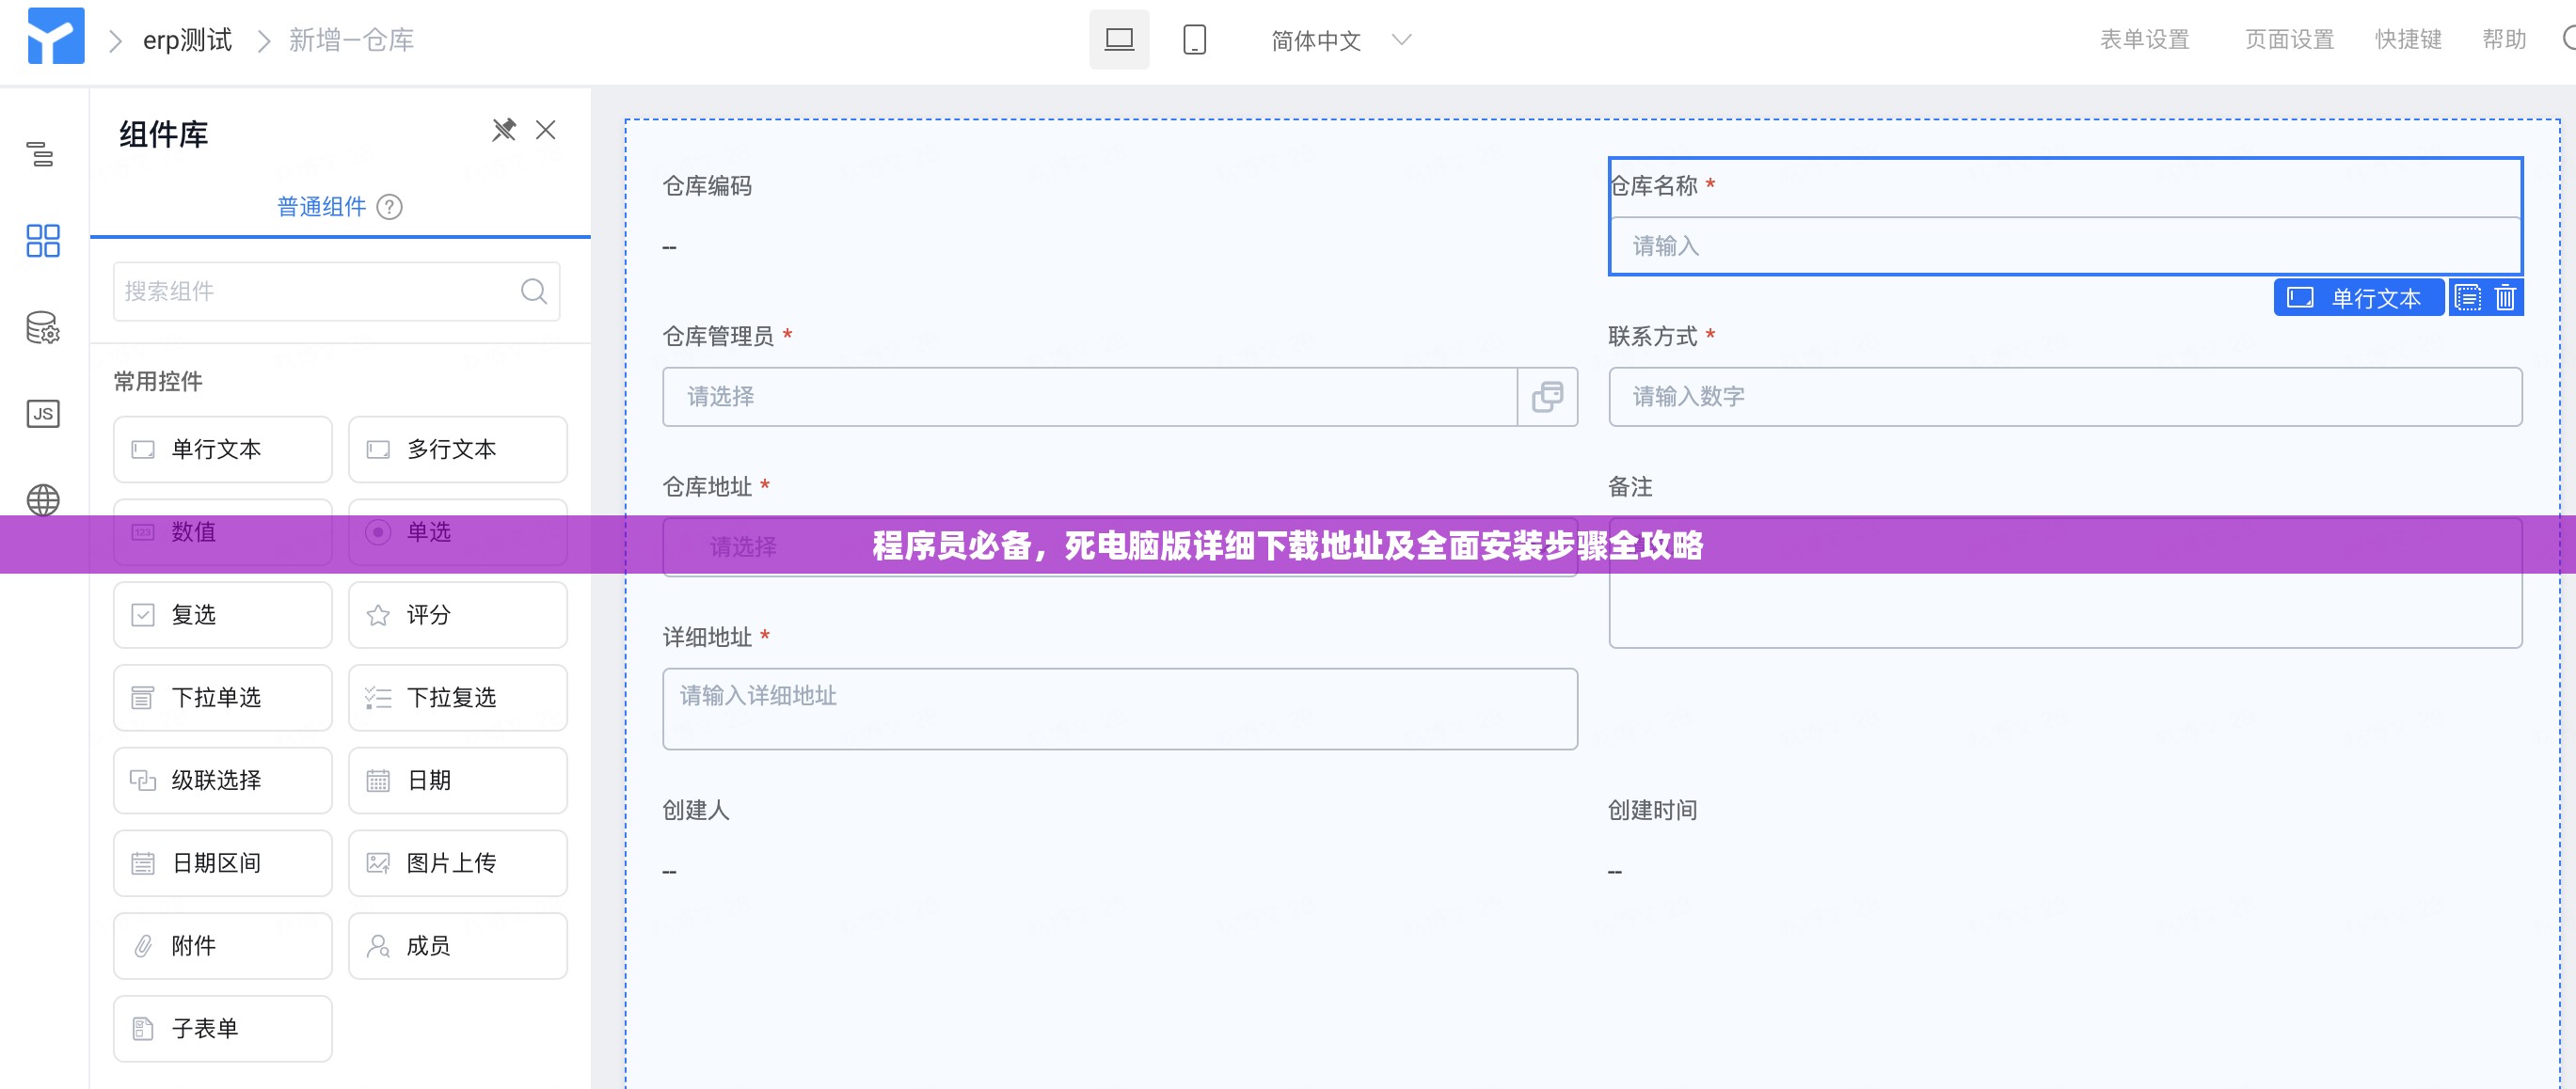This screenshot has height=1089, width=2576.
Task: Add the 日期区间 component
Action: click(x=222, y=863)
